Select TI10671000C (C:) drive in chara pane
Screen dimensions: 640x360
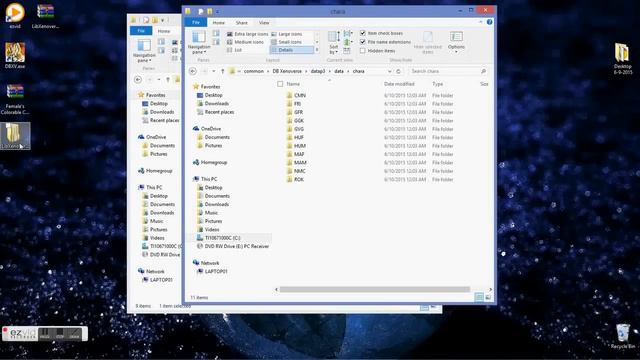click(x=222, y=238)
